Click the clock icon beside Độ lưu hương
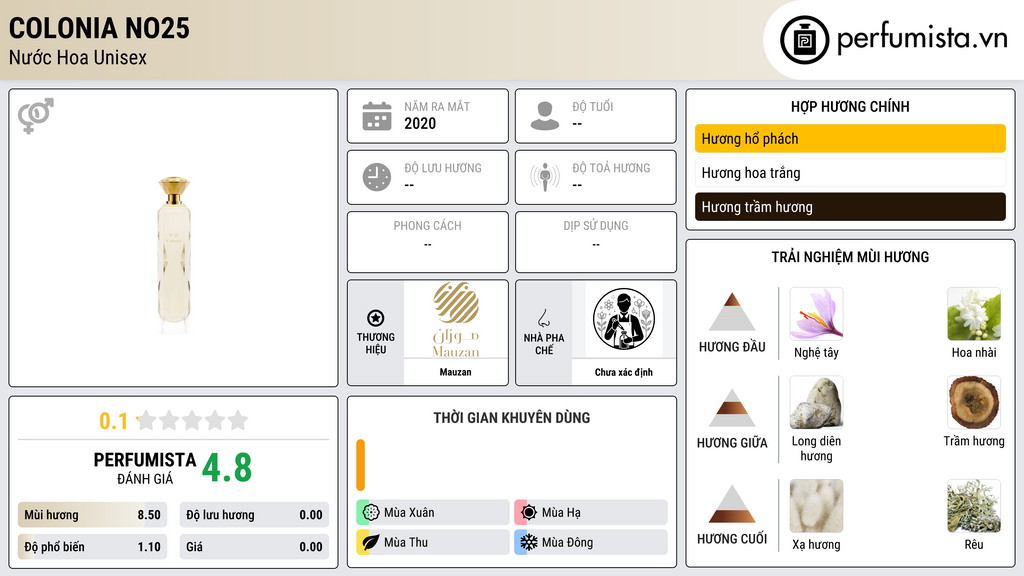This screenshot has width=1024, height=576. [x=377, y=177]
